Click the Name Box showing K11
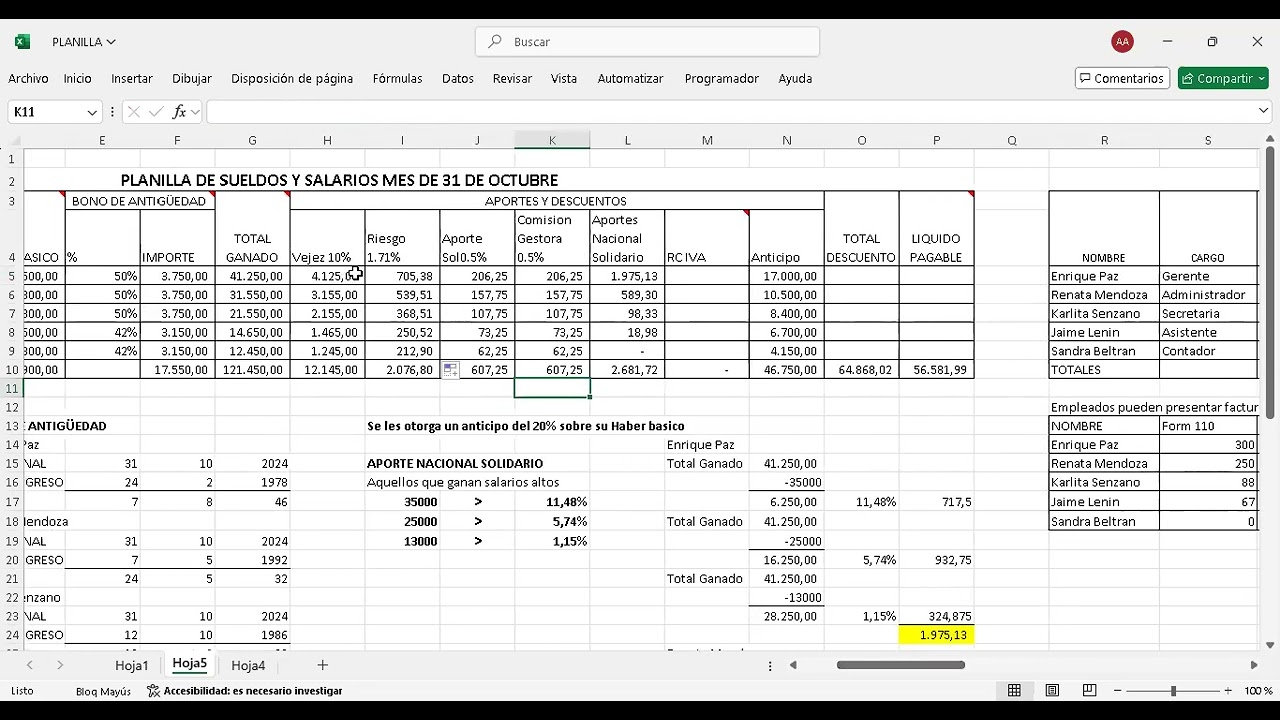1280x720 pixels. [x=46, y=112]
